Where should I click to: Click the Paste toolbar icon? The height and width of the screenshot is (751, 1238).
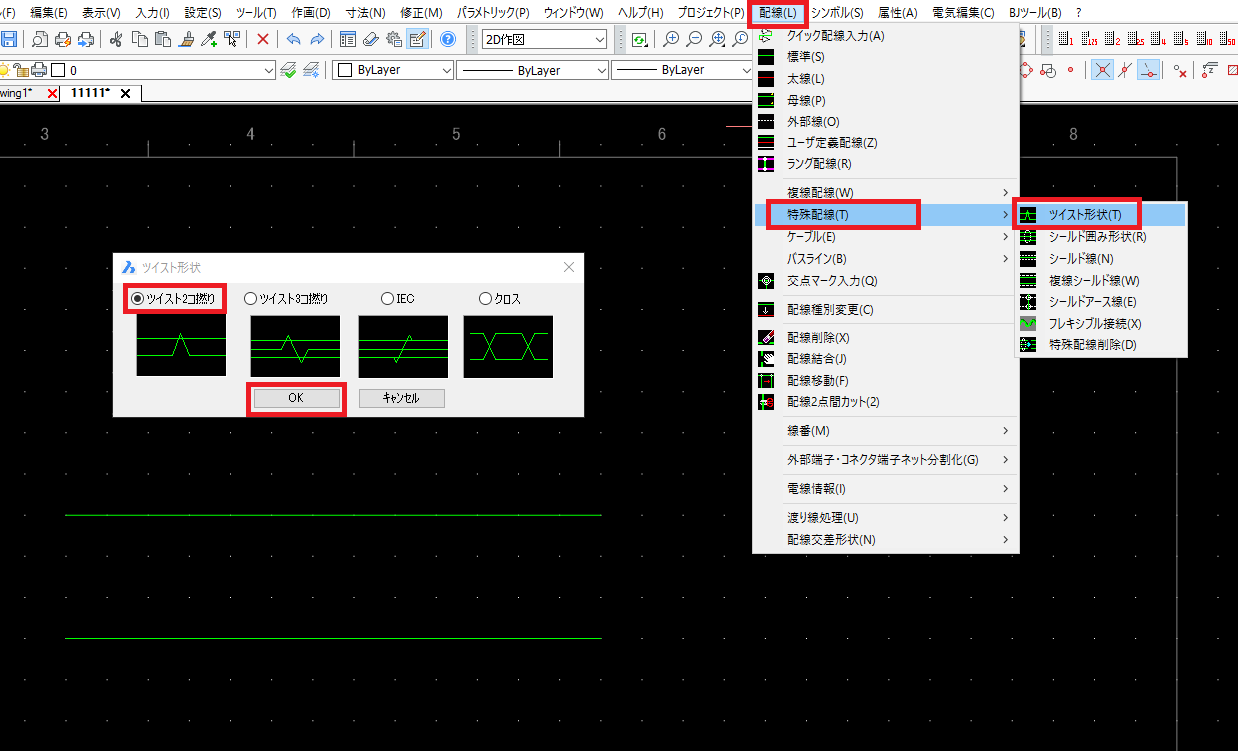tap(162, 40)
